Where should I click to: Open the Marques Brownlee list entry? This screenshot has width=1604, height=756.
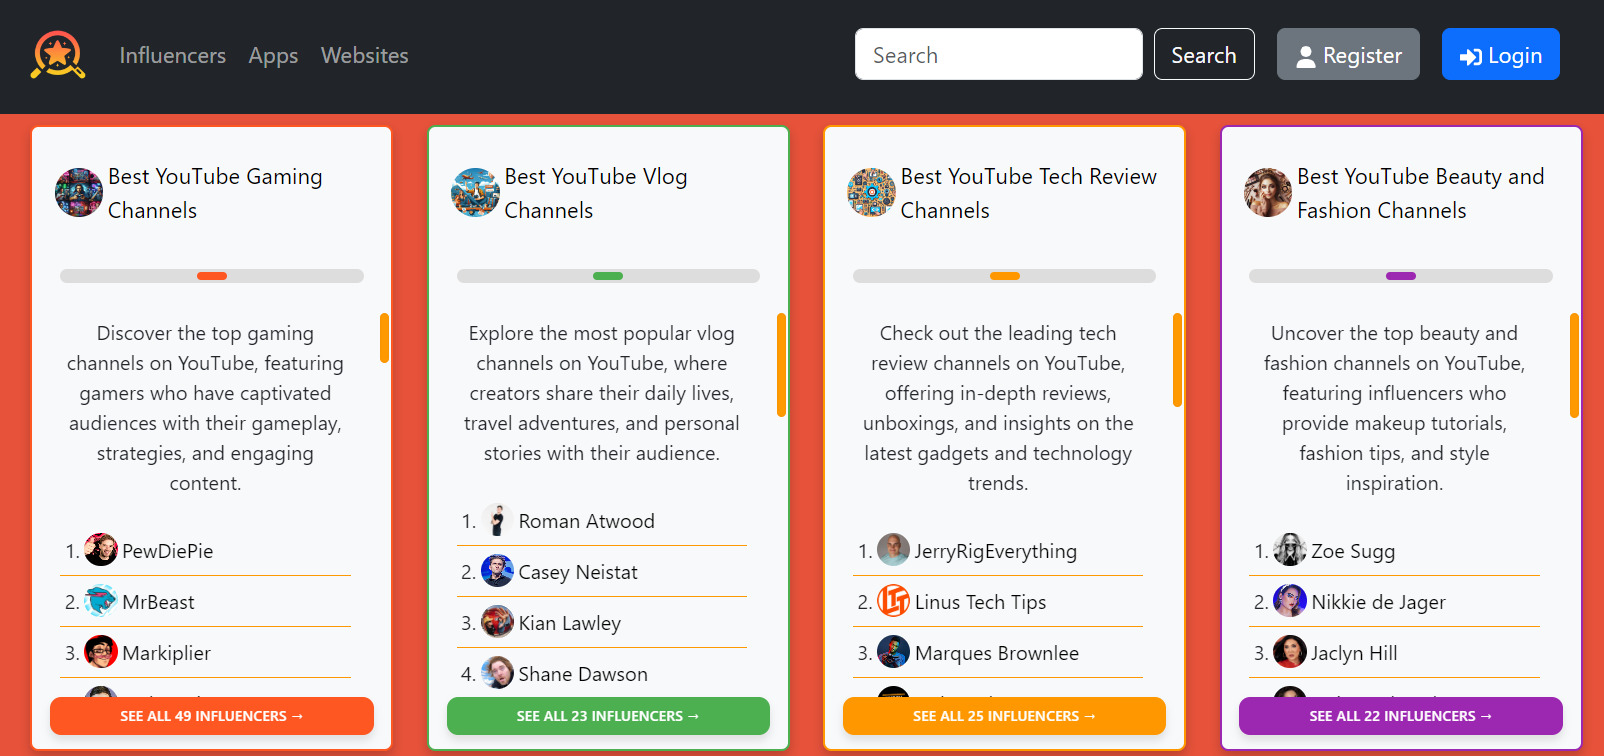pyautogui.click(x=998, y=652)
